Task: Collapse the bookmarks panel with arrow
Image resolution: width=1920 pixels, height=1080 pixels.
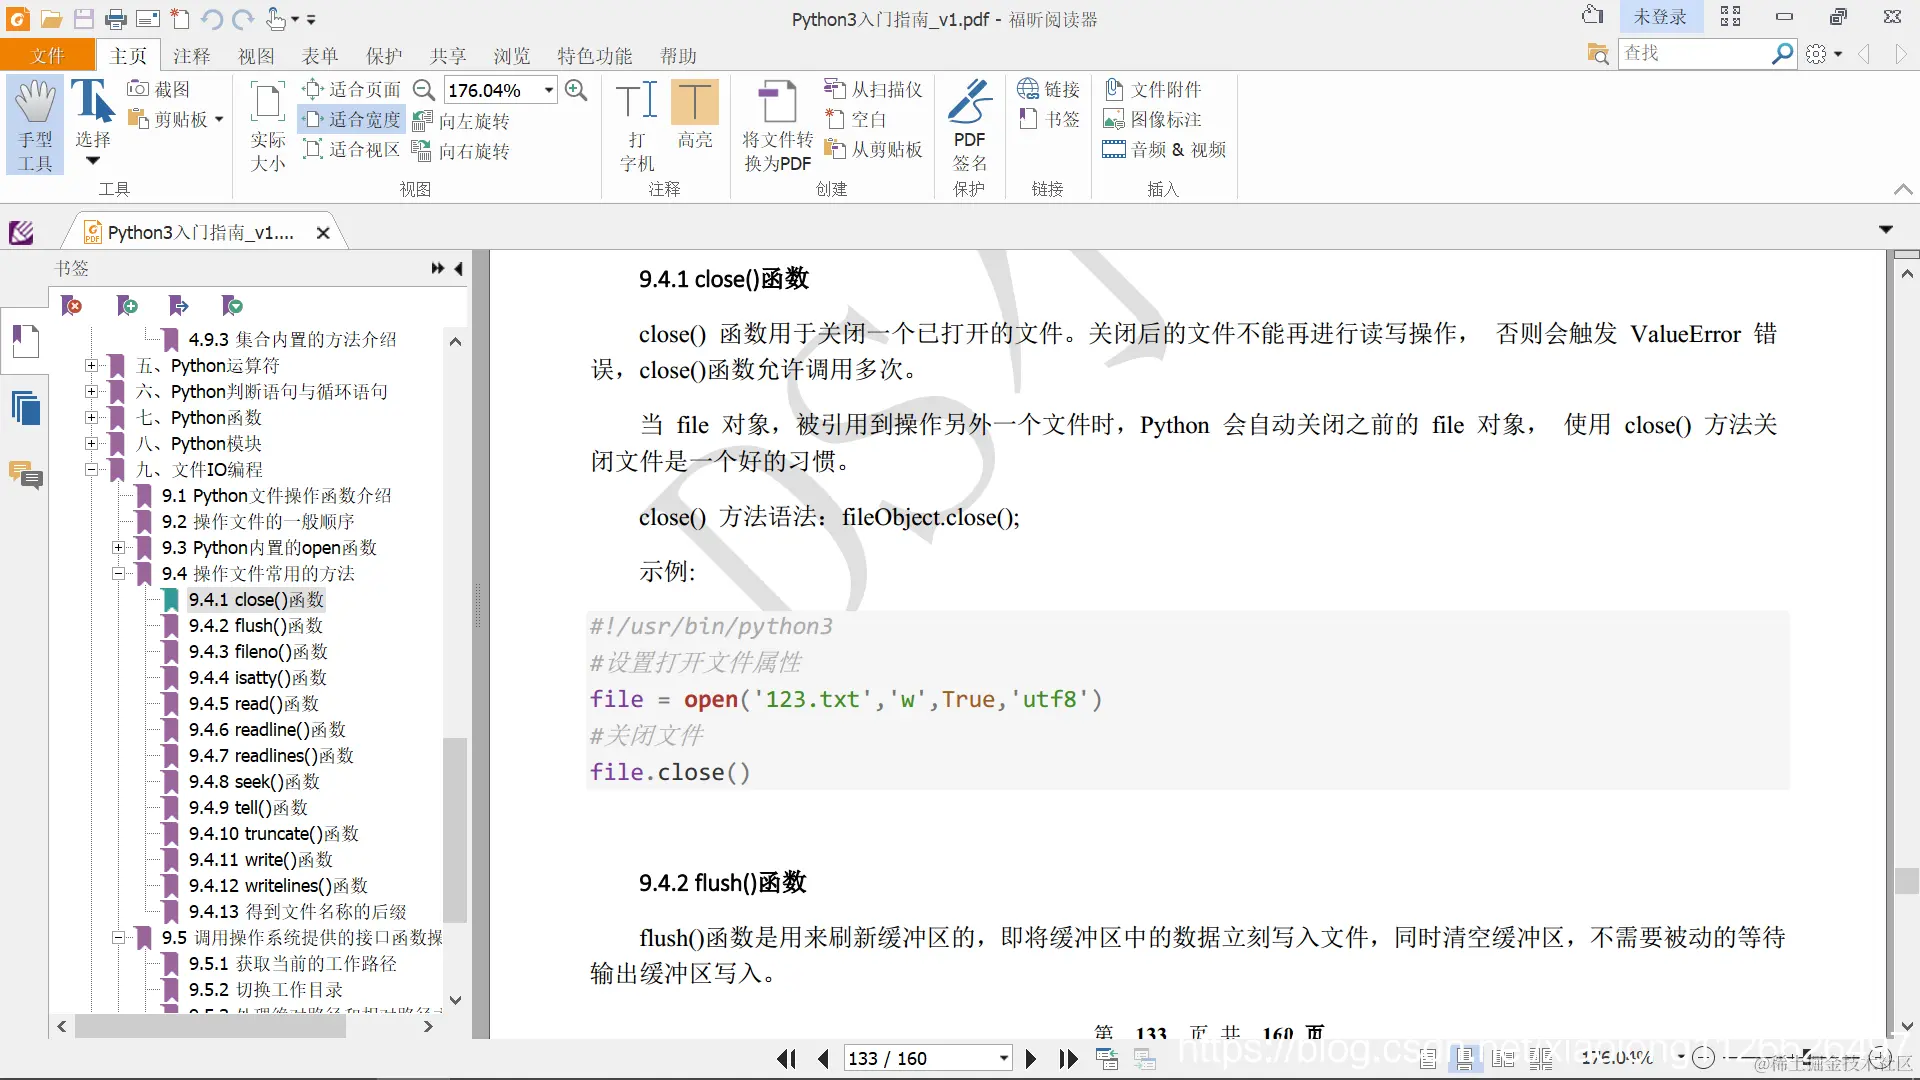Action: tap(459, 268)
